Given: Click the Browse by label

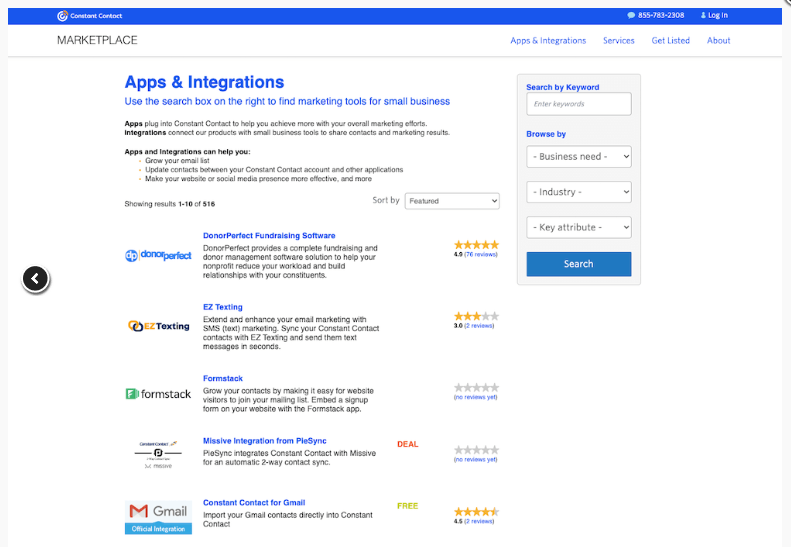Looking at the screenshot, I should 546,134.
